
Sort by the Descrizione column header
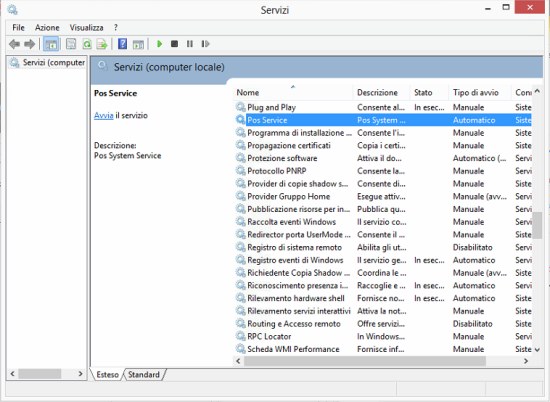[381, 93]
